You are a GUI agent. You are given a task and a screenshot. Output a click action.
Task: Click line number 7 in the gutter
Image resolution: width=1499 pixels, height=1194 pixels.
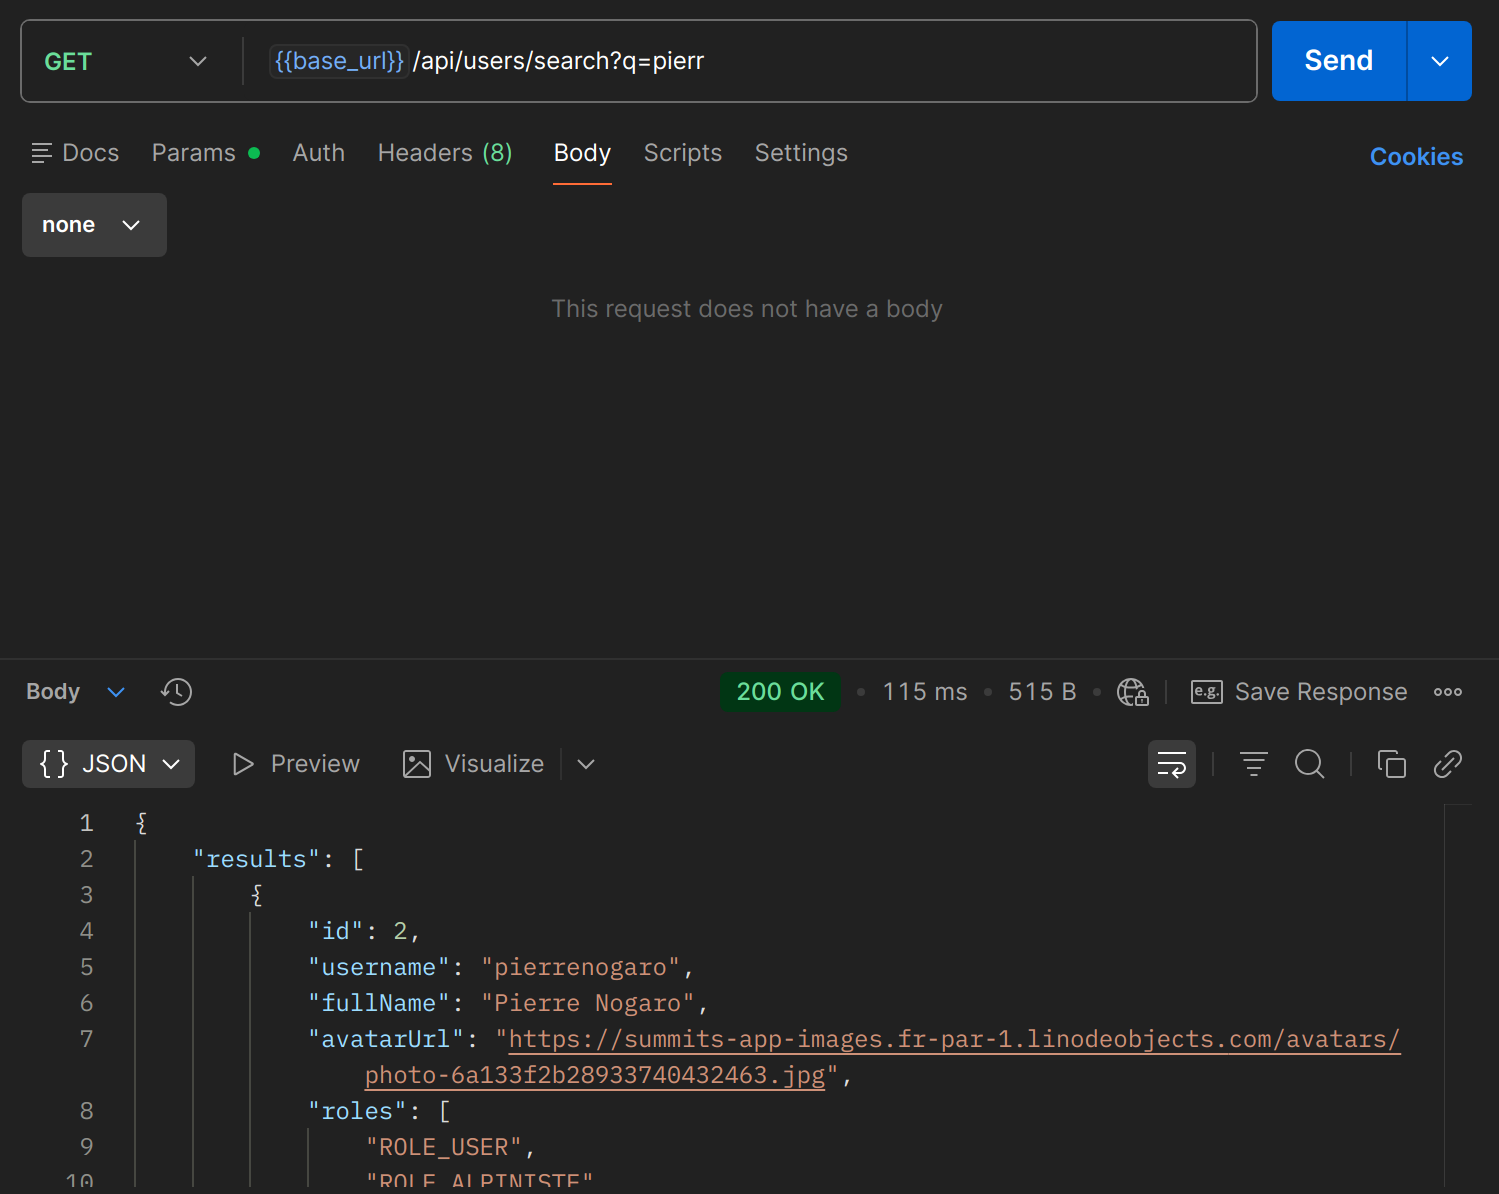87,1039
